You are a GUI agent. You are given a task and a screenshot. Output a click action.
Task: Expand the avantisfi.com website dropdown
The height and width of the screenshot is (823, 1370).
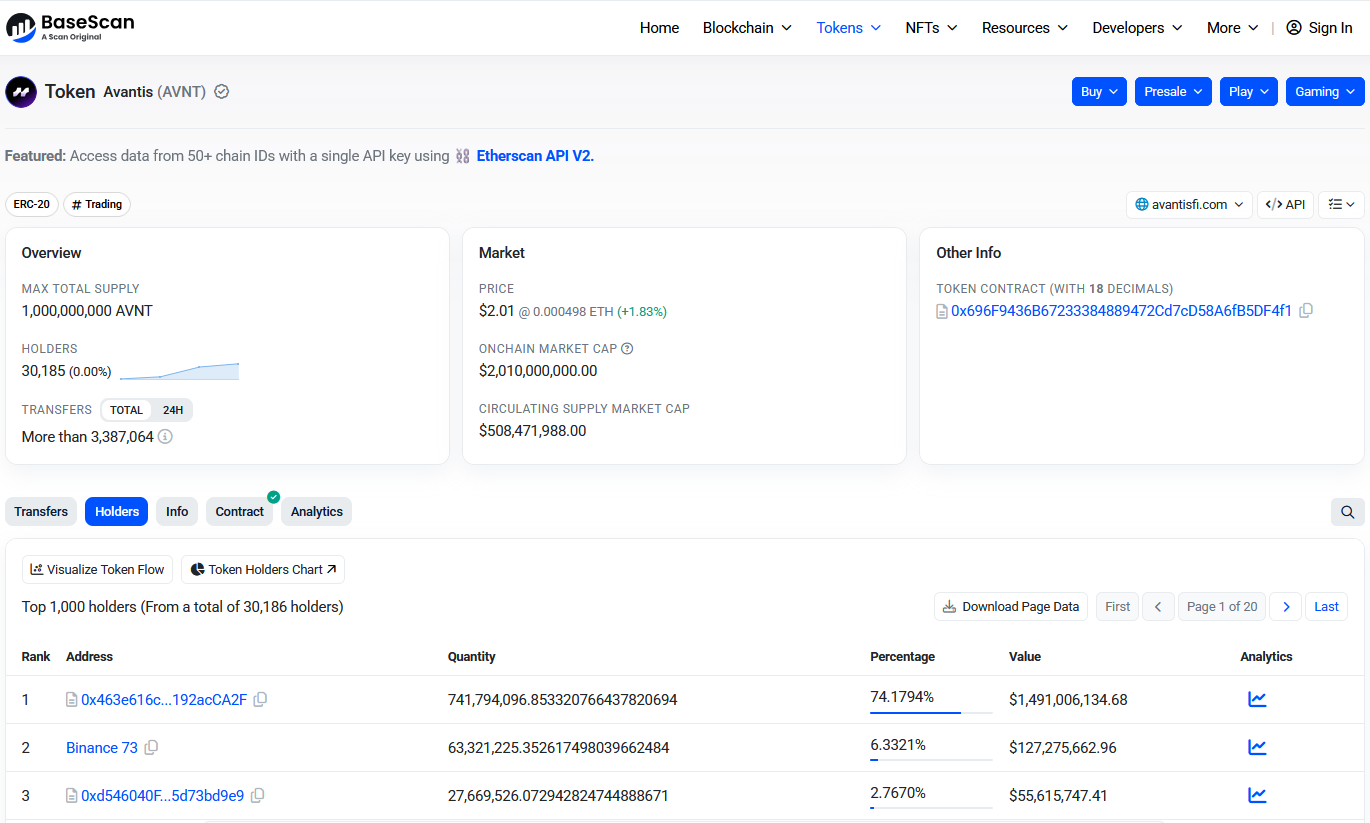[x=1188, y=204]
